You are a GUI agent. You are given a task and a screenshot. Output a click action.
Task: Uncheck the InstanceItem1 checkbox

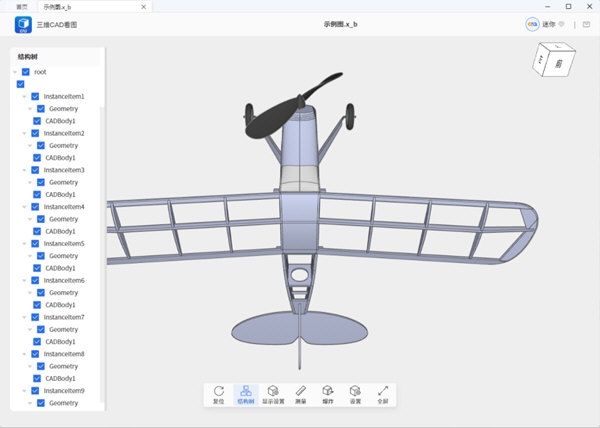[x=35, y=96]
